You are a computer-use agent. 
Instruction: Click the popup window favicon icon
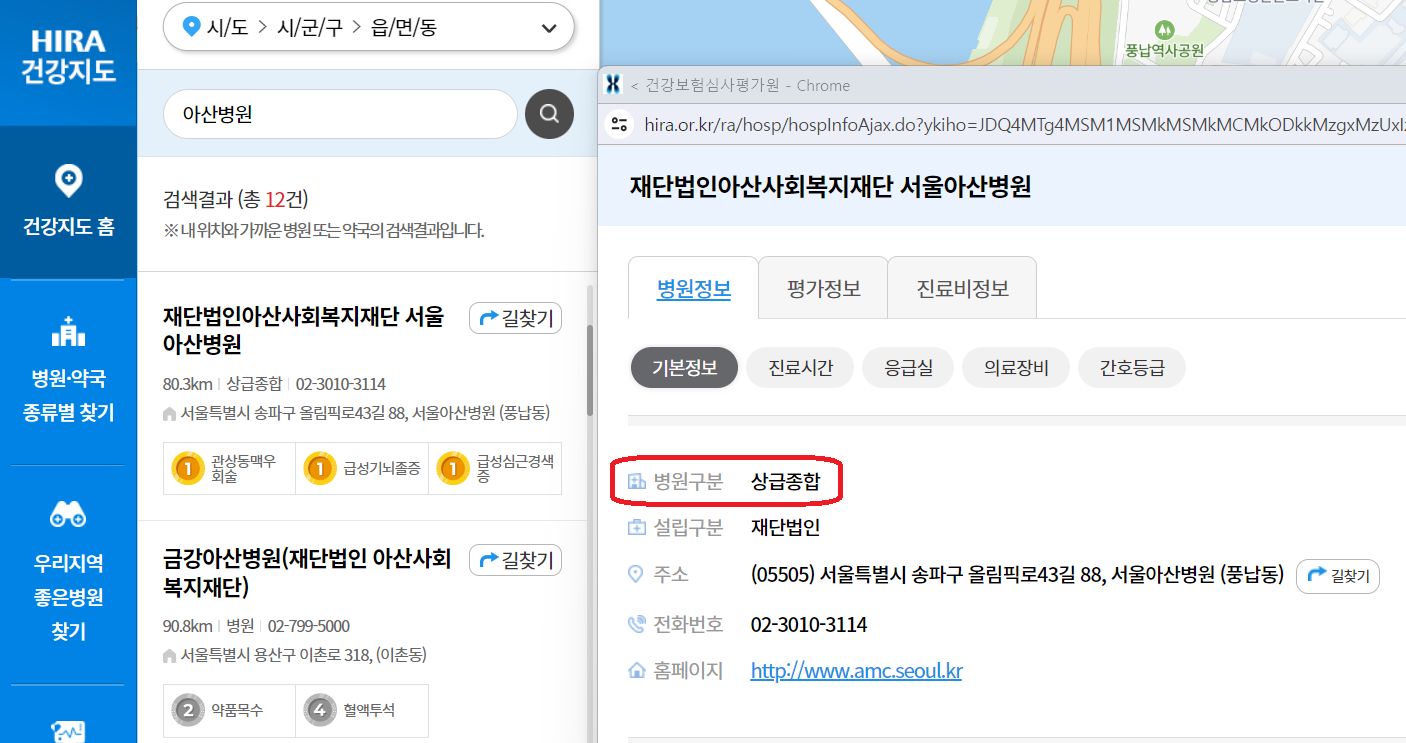tap(615, 85)
